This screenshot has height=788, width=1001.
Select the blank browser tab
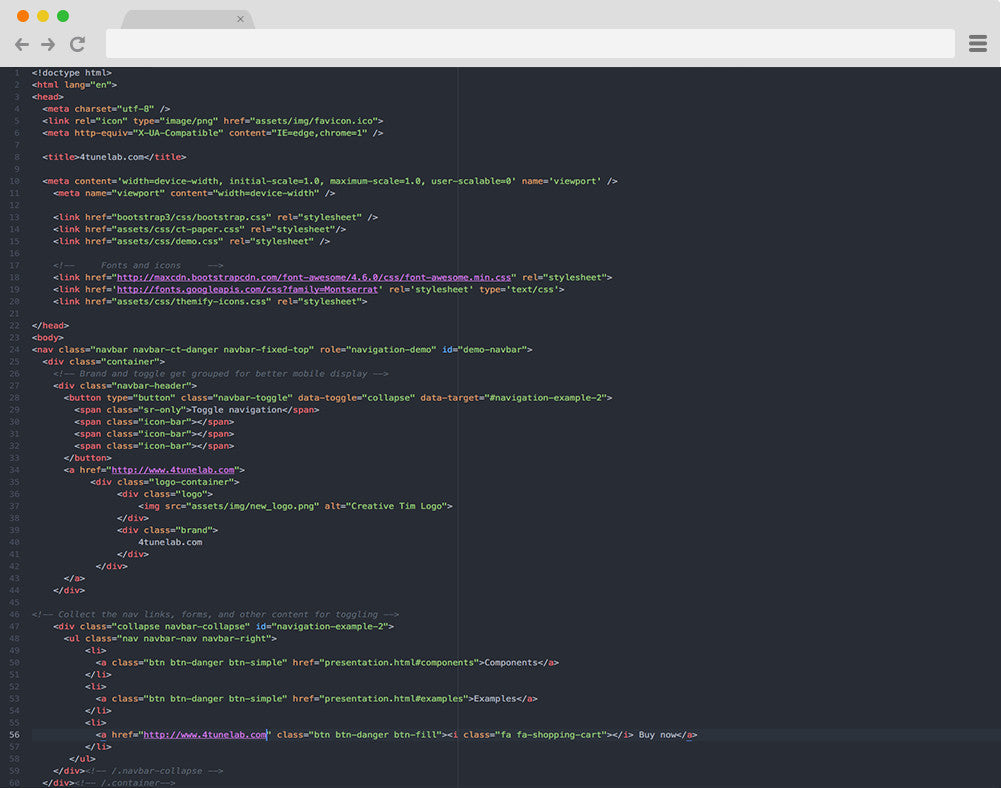point(180,19)
